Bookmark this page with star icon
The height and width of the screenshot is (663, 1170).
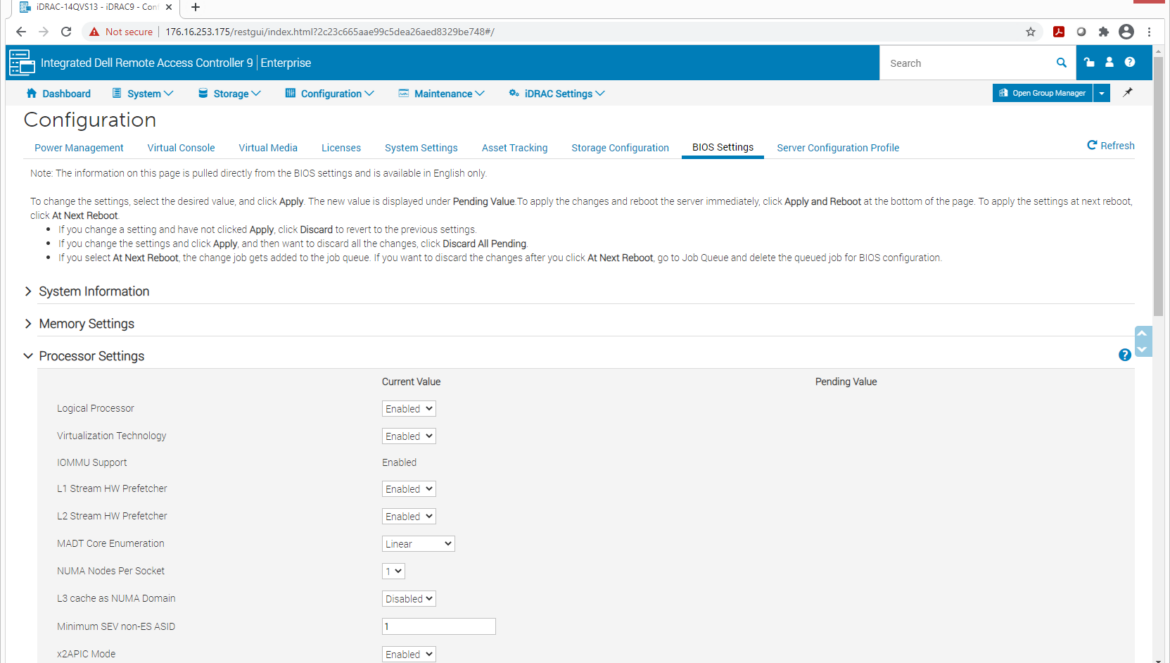(x=1030, y=31)
